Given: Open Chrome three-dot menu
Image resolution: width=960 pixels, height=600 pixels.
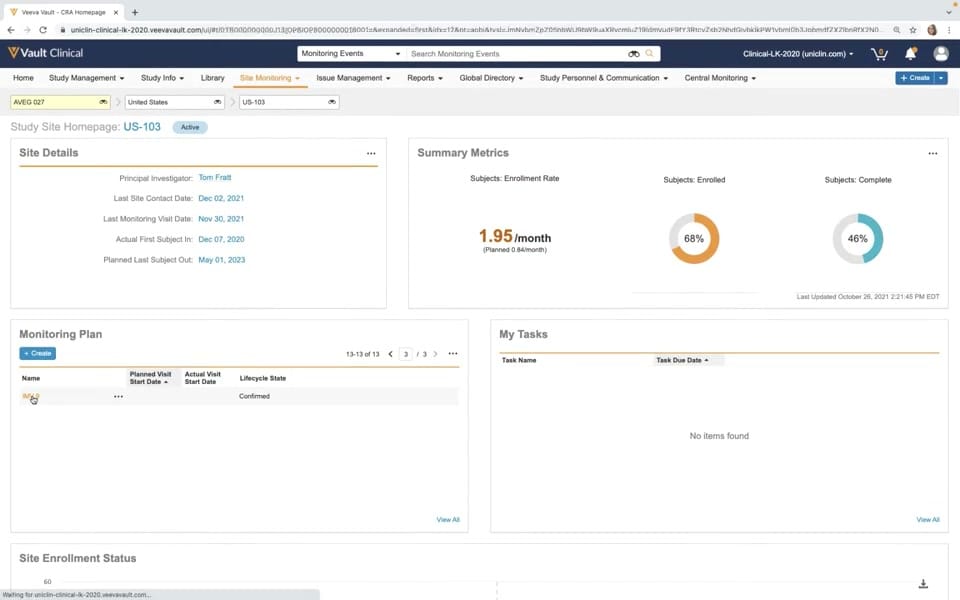Looking at the screenshot, I should 949,29.
